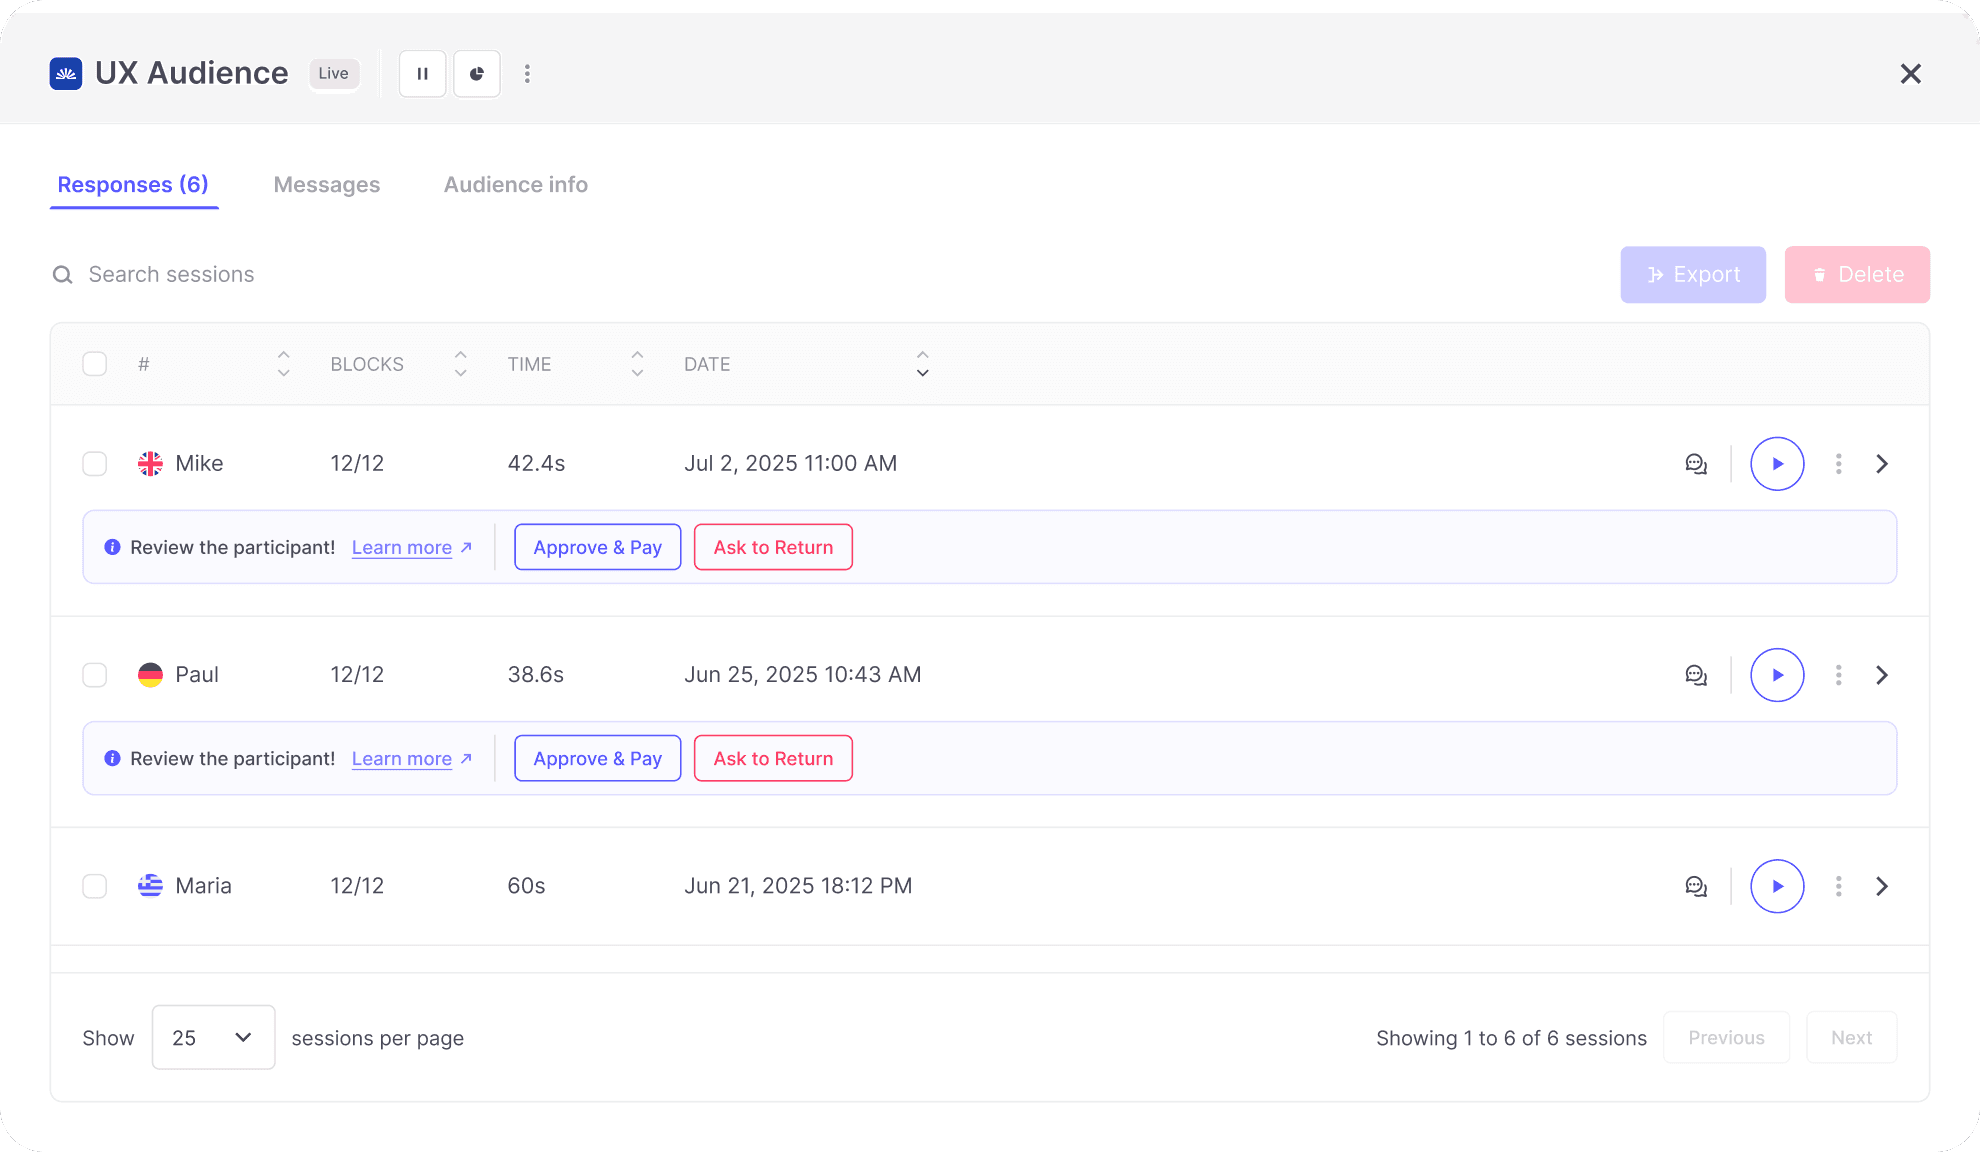Select Mike's row checkbox
The height and width of the screenshot is (1152, 1980).
point(95,464)
